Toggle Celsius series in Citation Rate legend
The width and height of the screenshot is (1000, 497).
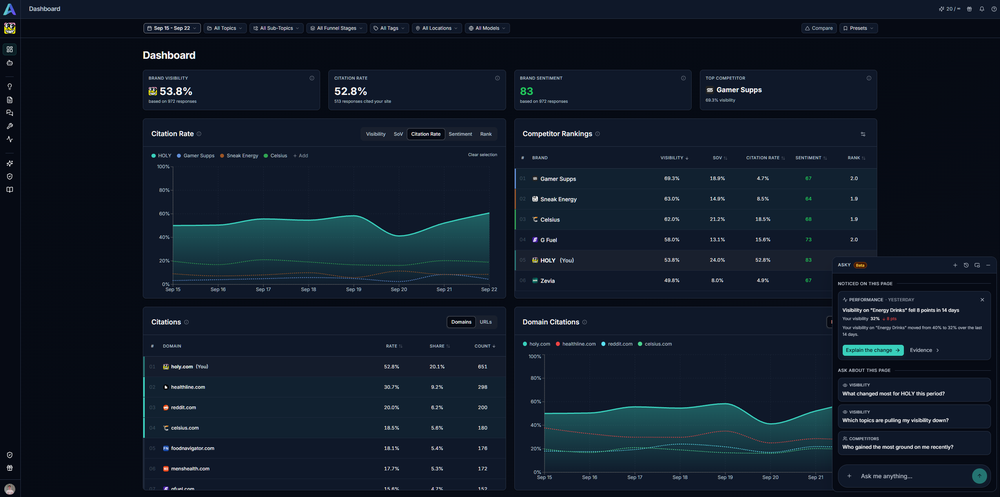click(x=275, y=155)
